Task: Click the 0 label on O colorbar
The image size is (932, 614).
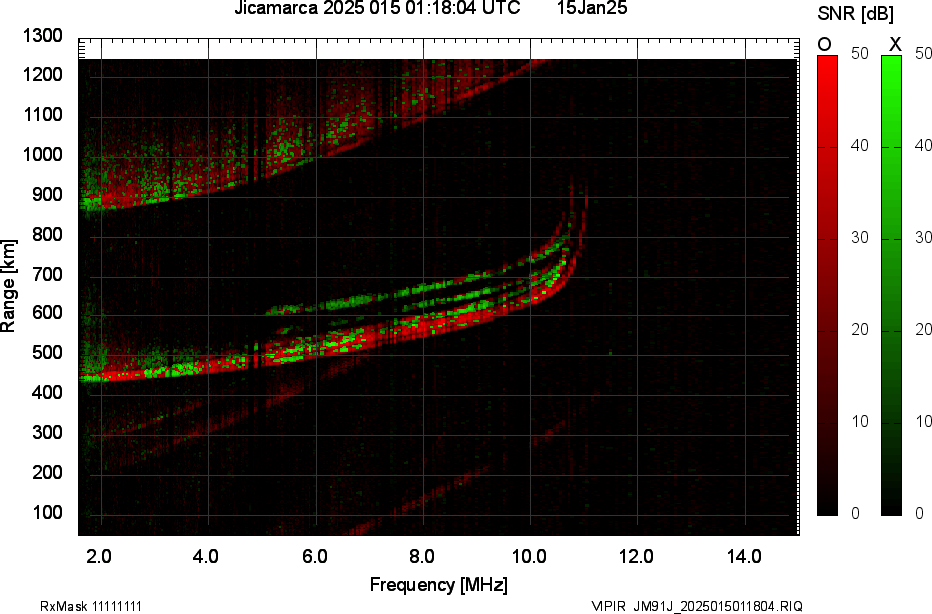Action: (855, 513)
